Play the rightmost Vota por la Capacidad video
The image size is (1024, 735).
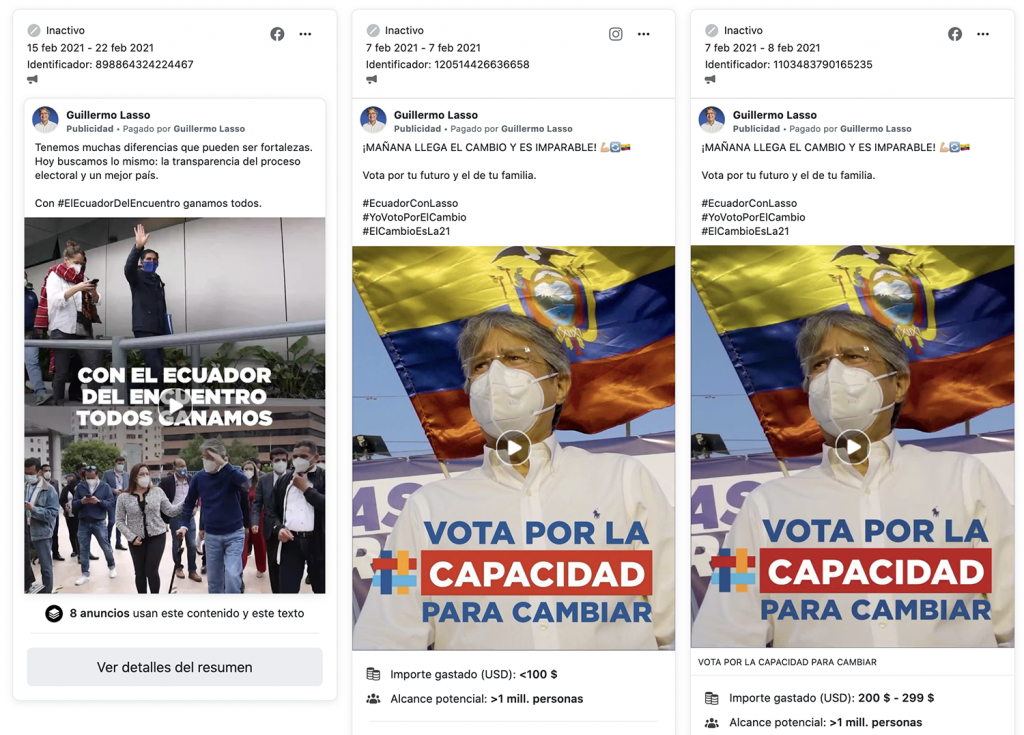click(x=852, y=447)
